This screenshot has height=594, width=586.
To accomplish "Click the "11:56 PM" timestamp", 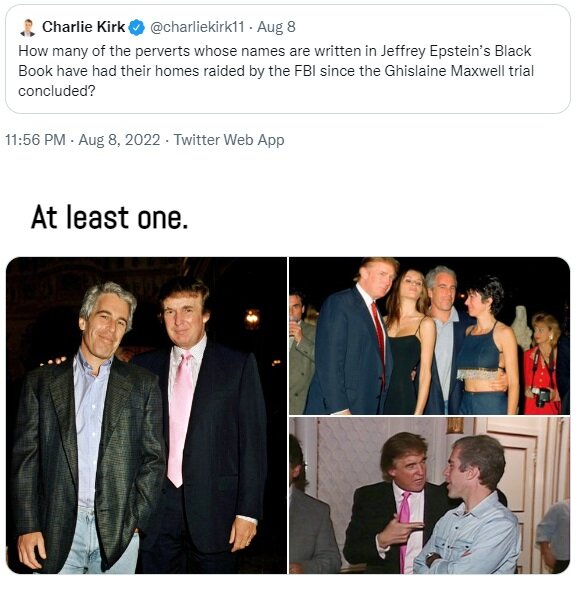I will 35,139.
